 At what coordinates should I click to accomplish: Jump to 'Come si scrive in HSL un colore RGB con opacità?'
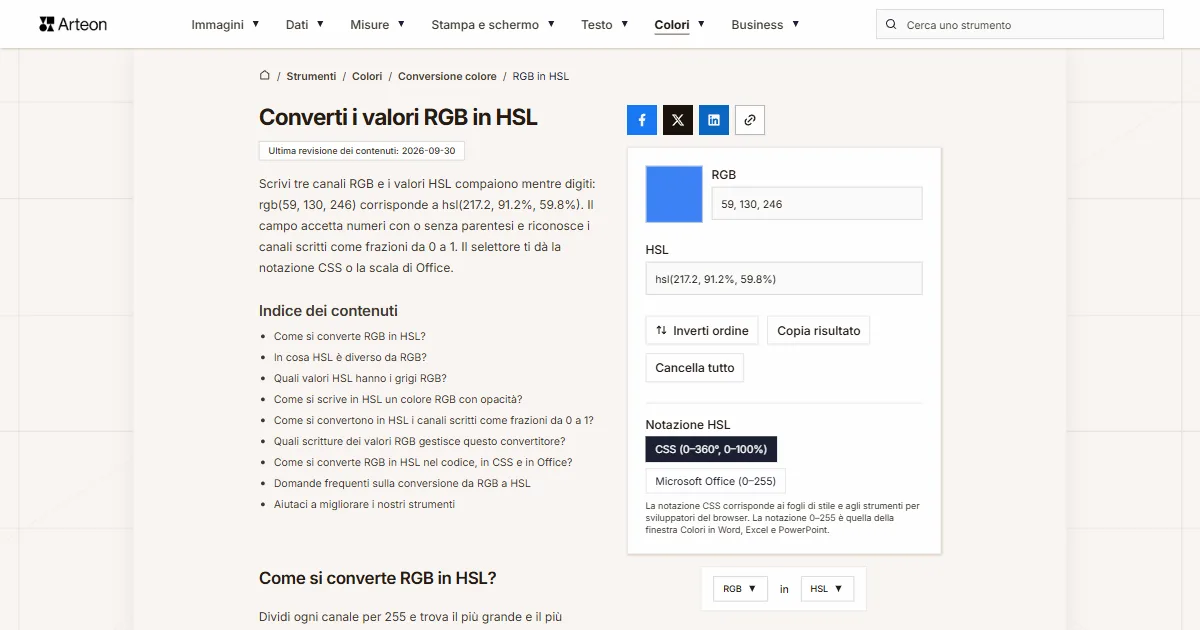click(x=398, y=399)
